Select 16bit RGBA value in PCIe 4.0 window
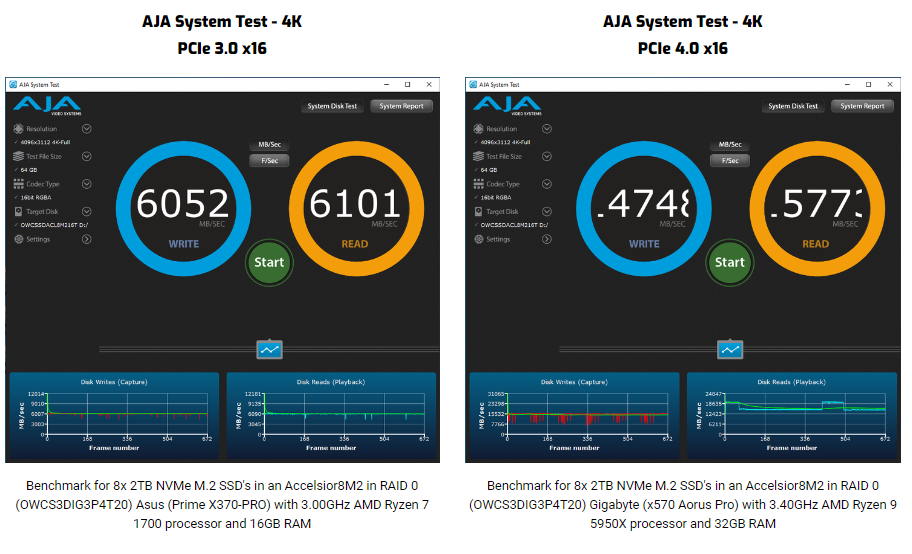The height and width of the screenshot is (554, 912). (496, 197)
